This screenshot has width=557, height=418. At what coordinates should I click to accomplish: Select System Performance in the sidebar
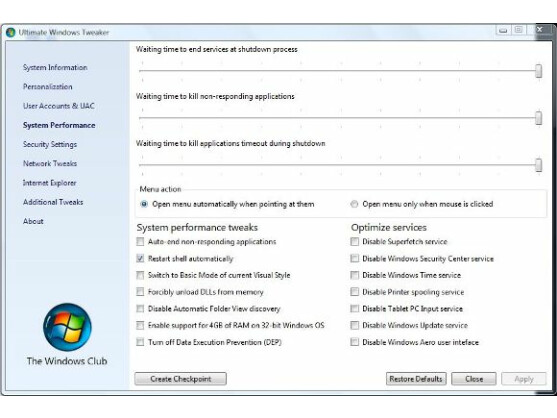59,125
